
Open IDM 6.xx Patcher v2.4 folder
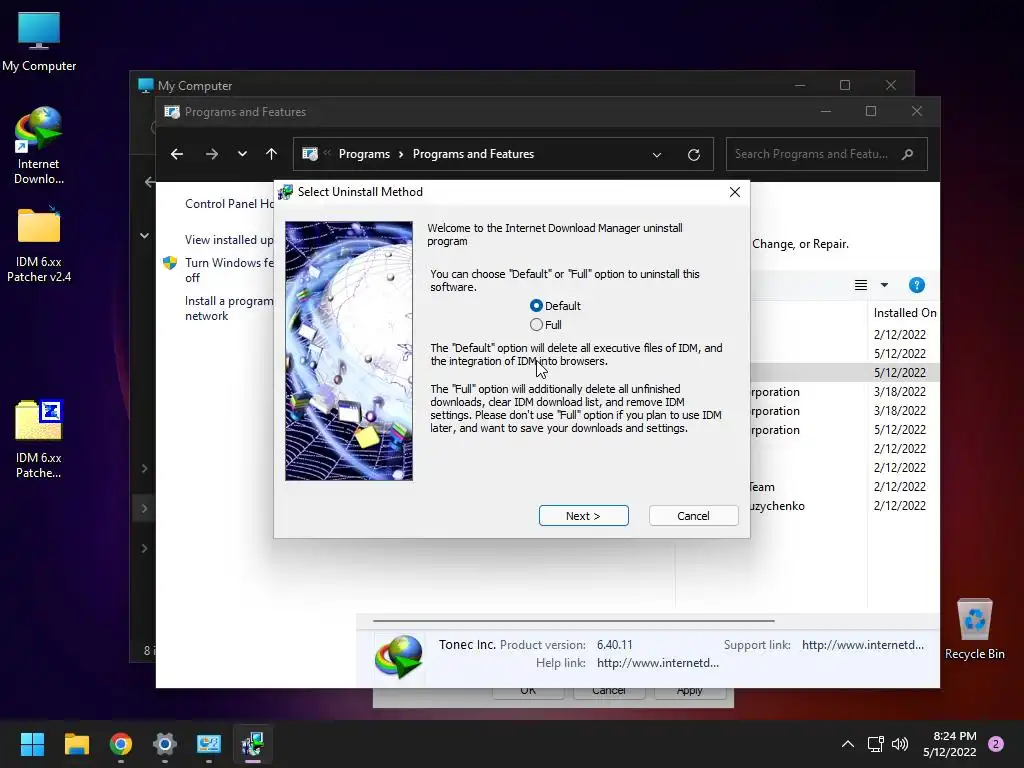(x=39, y=245)
